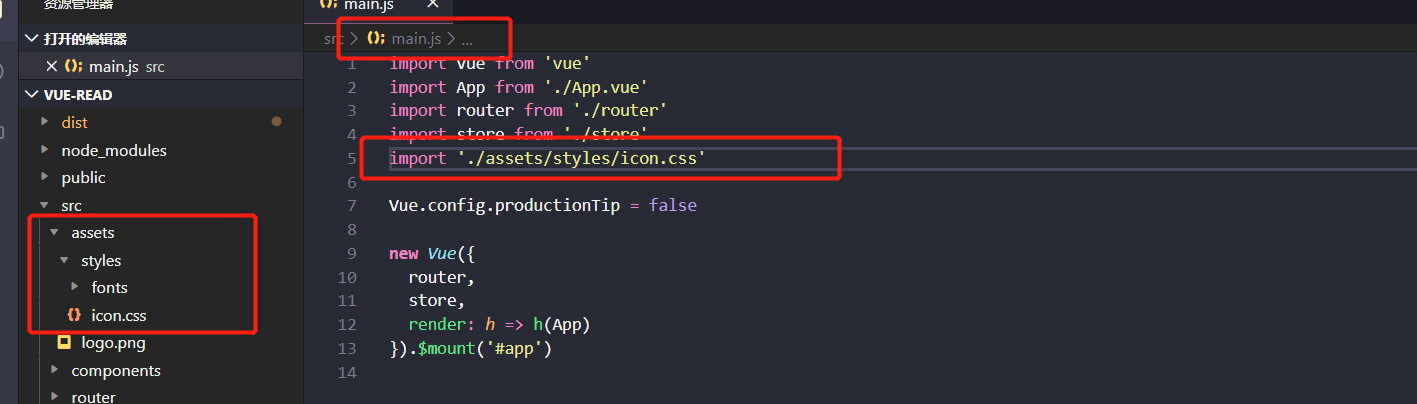Expand the fonts folder

pyautogui.click(x=74, y=287)
